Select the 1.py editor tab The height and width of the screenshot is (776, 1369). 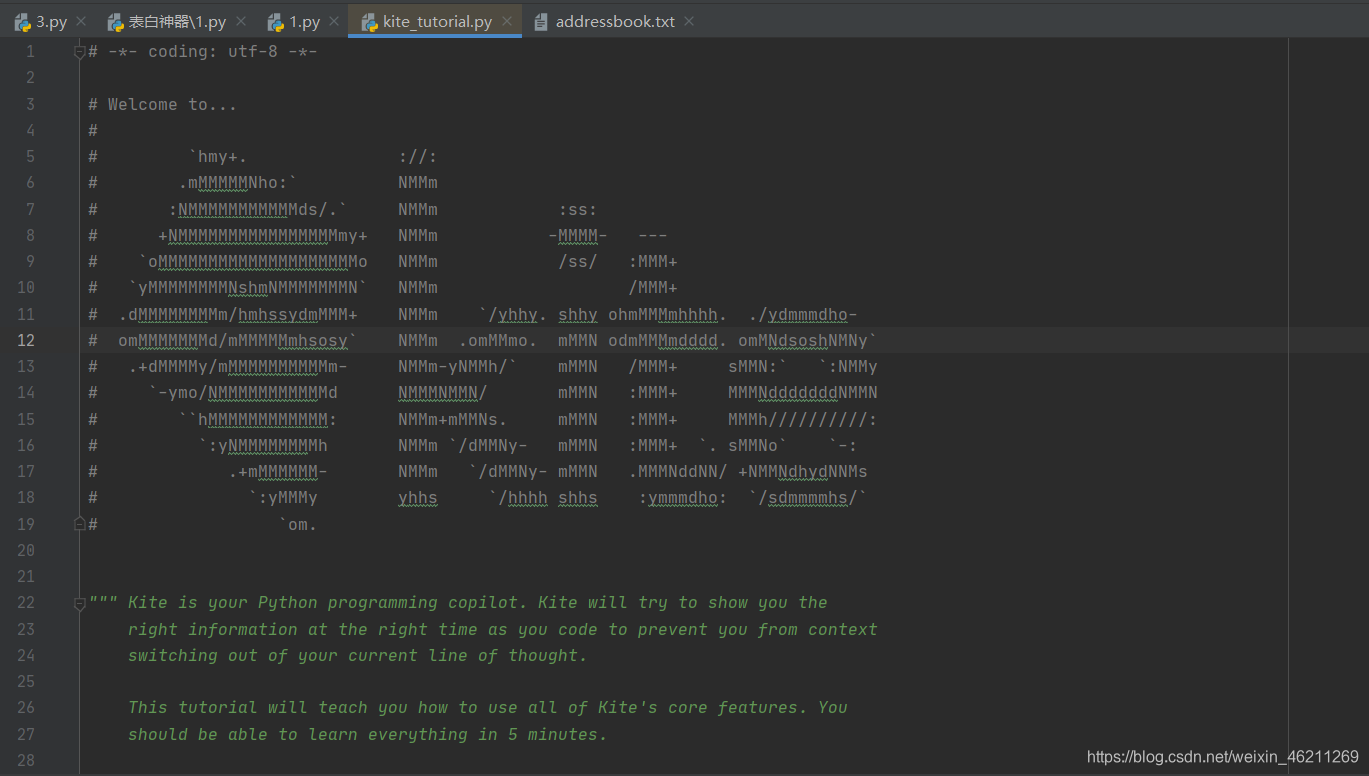tap(305, 21)
